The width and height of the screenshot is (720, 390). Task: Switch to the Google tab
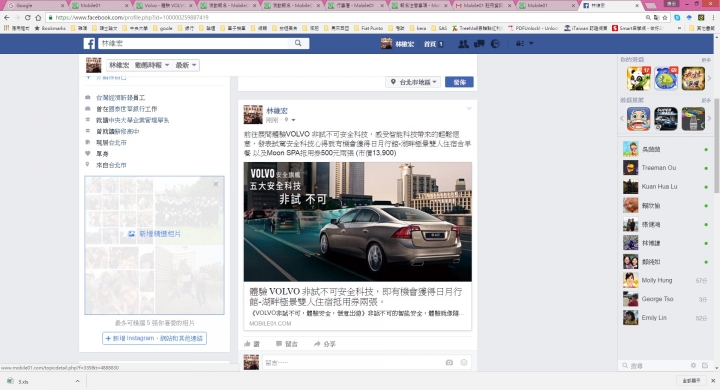[35, 6]
